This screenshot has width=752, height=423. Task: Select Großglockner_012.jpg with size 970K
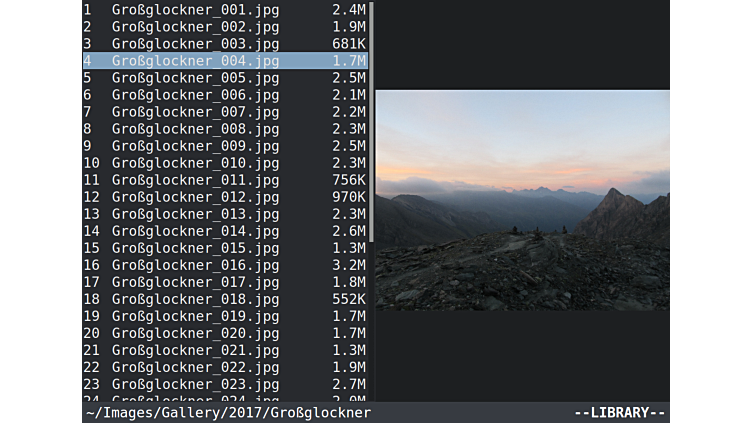[195, 197]
